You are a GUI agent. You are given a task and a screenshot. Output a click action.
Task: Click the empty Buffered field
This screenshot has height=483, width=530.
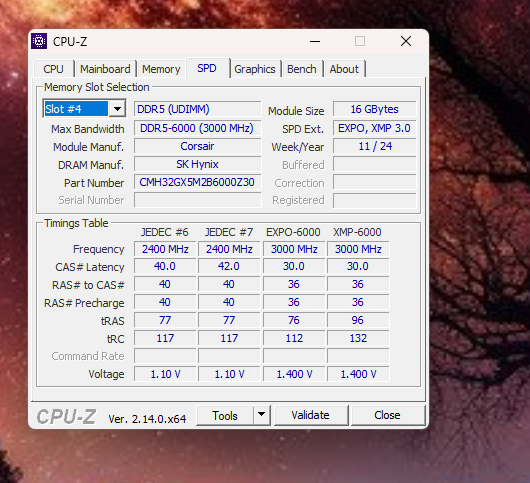(375, 164)
